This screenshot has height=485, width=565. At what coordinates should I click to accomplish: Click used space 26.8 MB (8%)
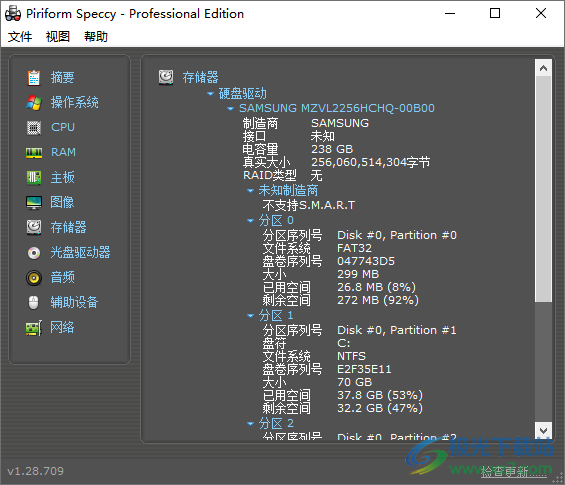click(377, 287)
